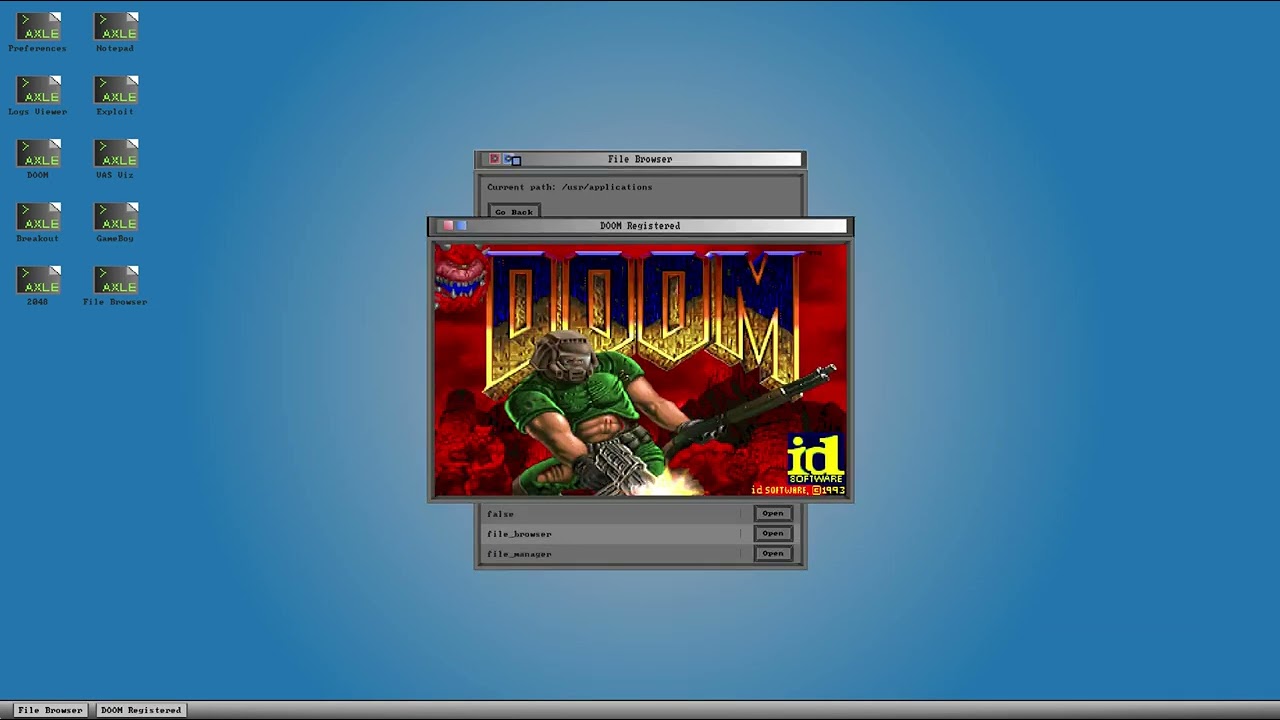Close the File Browser window
The height and width of the screenshot is (720, 1280).
pyautogui.click(x=494, y=159)
